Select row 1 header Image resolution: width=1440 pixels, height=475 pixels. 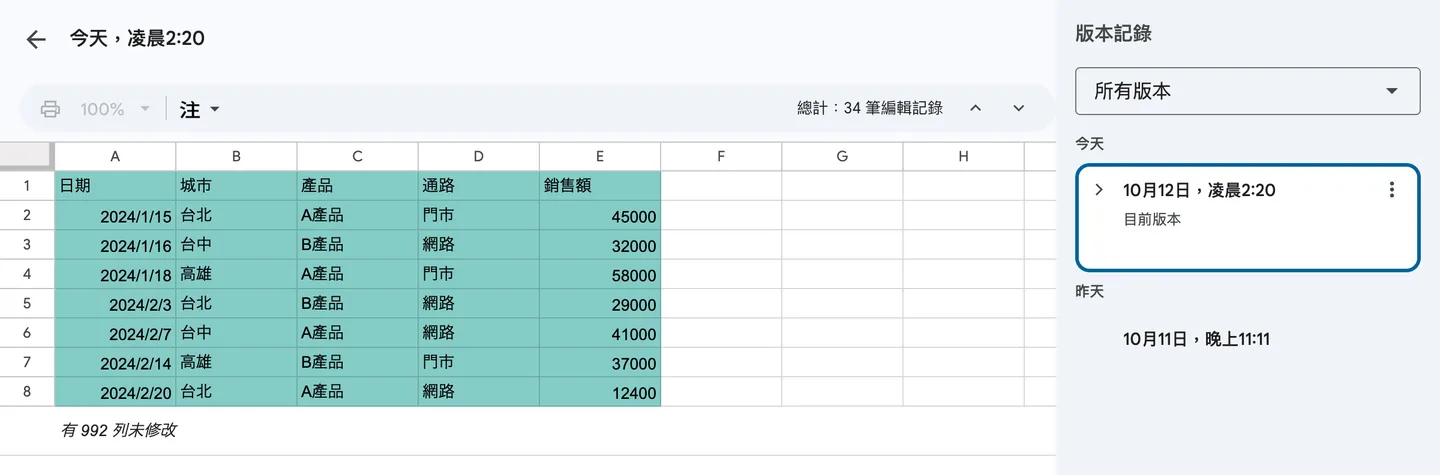pos(27,185)
